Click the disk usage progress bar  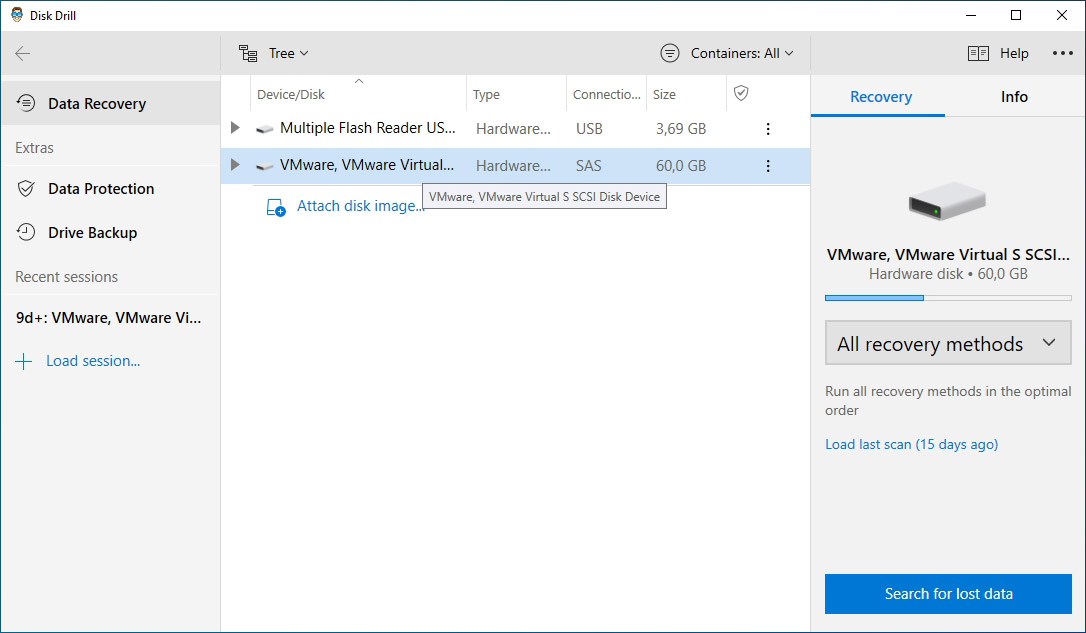click(x=948, y=298)
